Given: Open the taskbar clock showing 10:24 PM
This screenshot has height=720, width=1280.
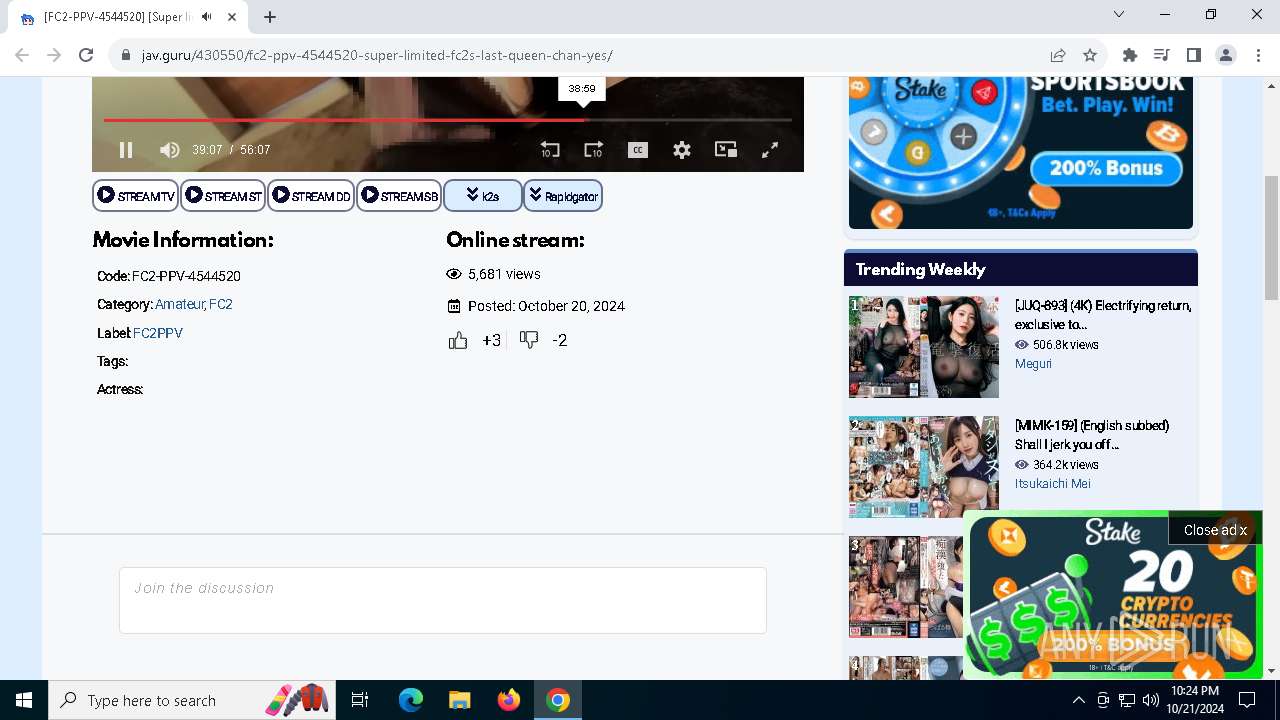Looking at the screenshot, I should pos(1195,700).
